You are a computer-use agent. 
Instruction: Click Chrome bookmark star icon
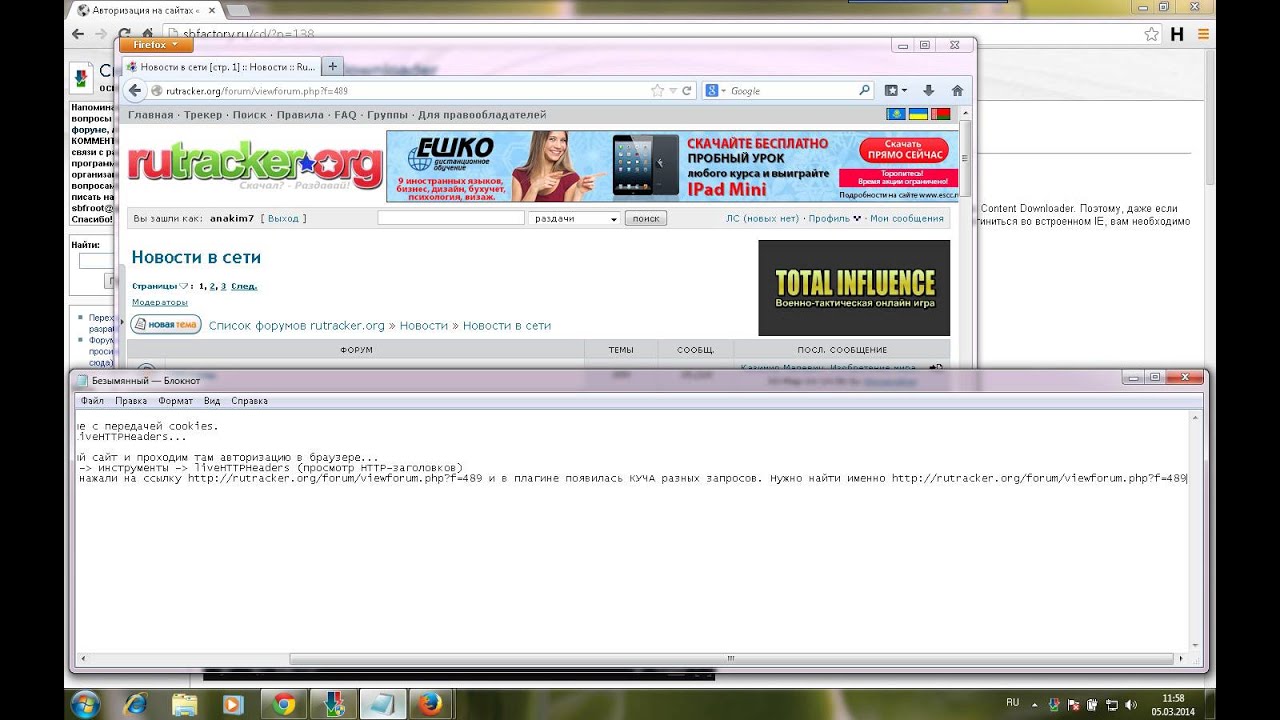1151,34
